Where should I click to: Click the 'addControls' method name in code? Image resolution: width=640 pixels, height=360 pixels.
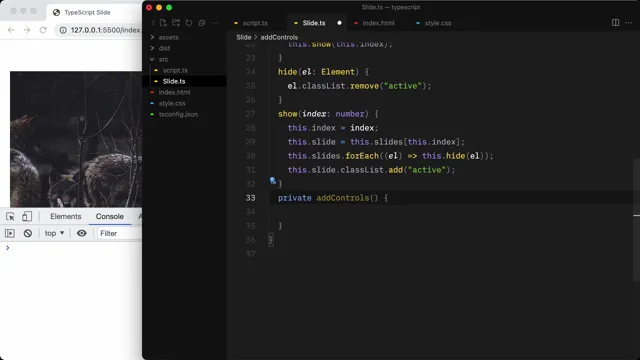[342, 198]
